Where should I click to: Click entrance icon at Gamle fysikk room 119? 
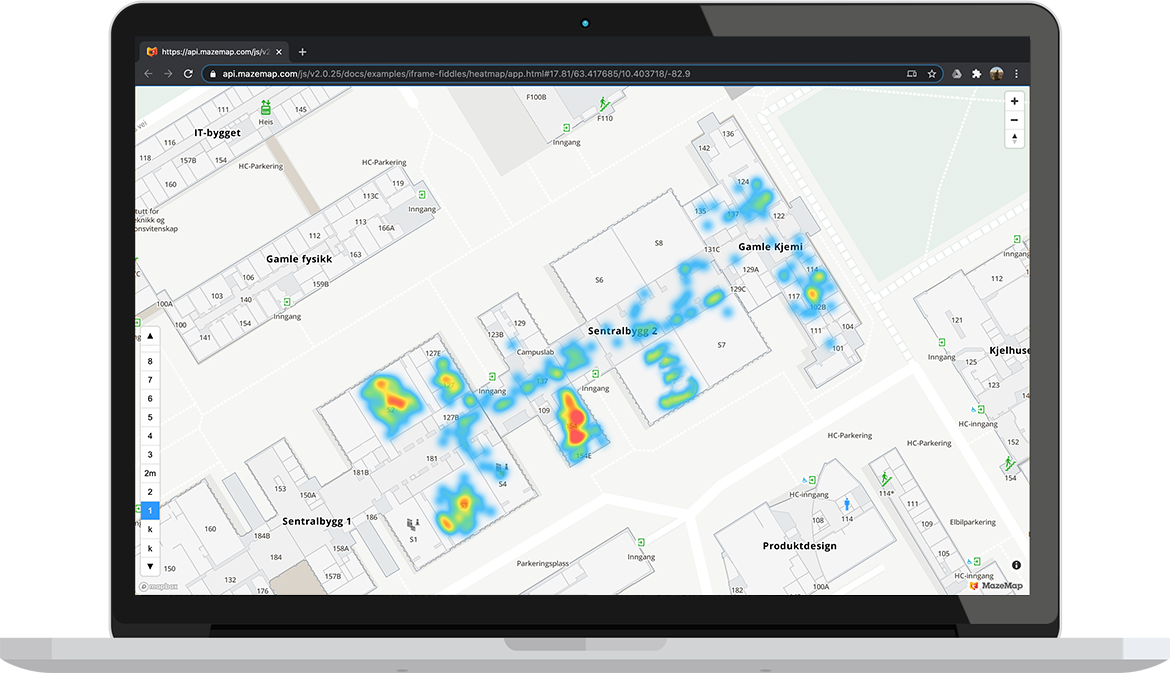[x=422, y=195]
